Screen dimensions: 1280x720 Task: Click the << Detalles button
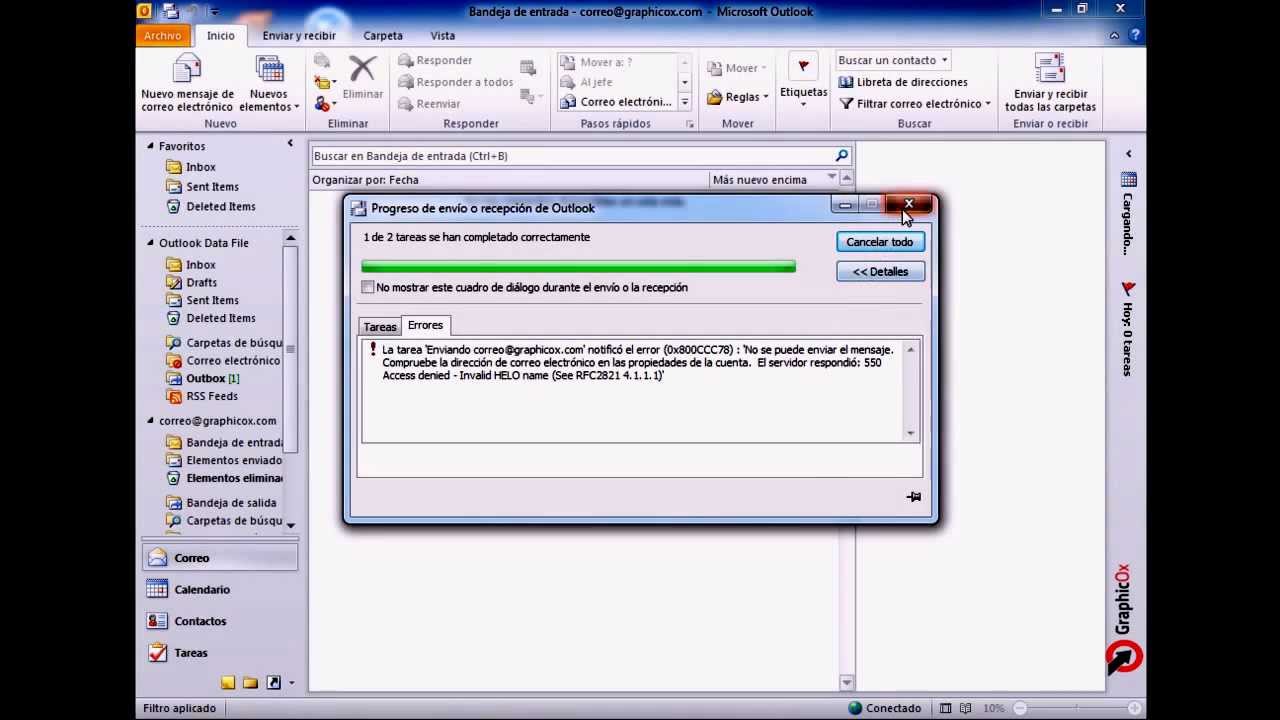[880, 272]
